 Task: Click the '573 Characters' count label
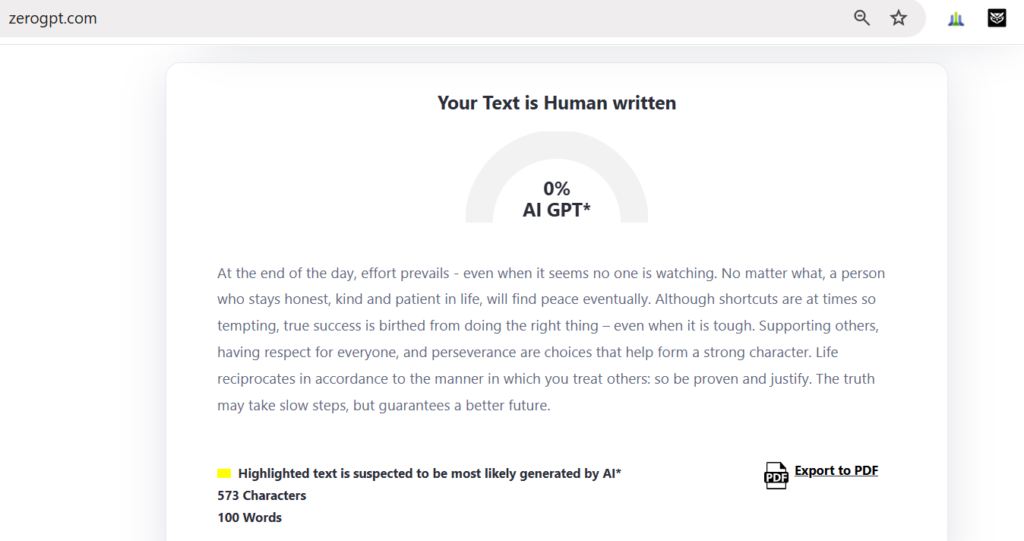[x=262, y=495]
